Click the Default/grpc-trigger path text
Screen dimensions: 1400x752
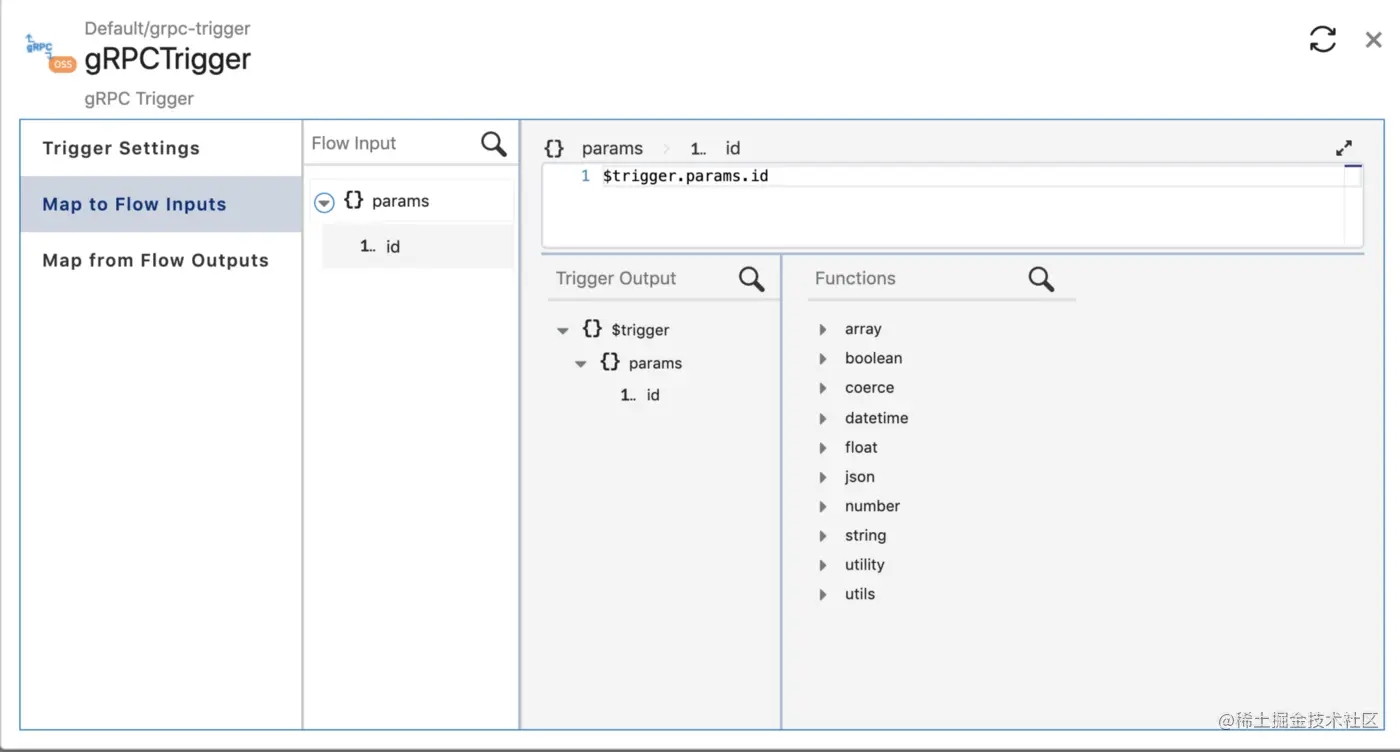tap(167, 29)
